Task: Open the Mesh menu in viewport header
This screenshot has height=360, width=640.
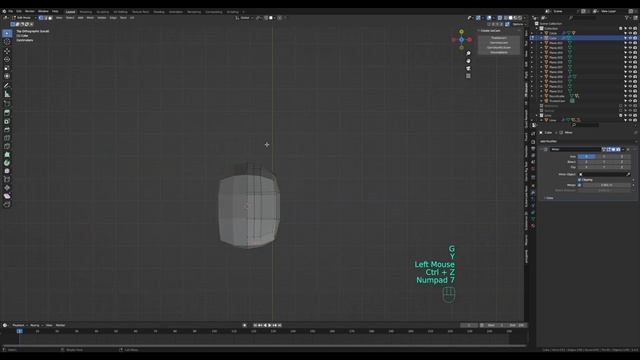Action: pos(90,18)
